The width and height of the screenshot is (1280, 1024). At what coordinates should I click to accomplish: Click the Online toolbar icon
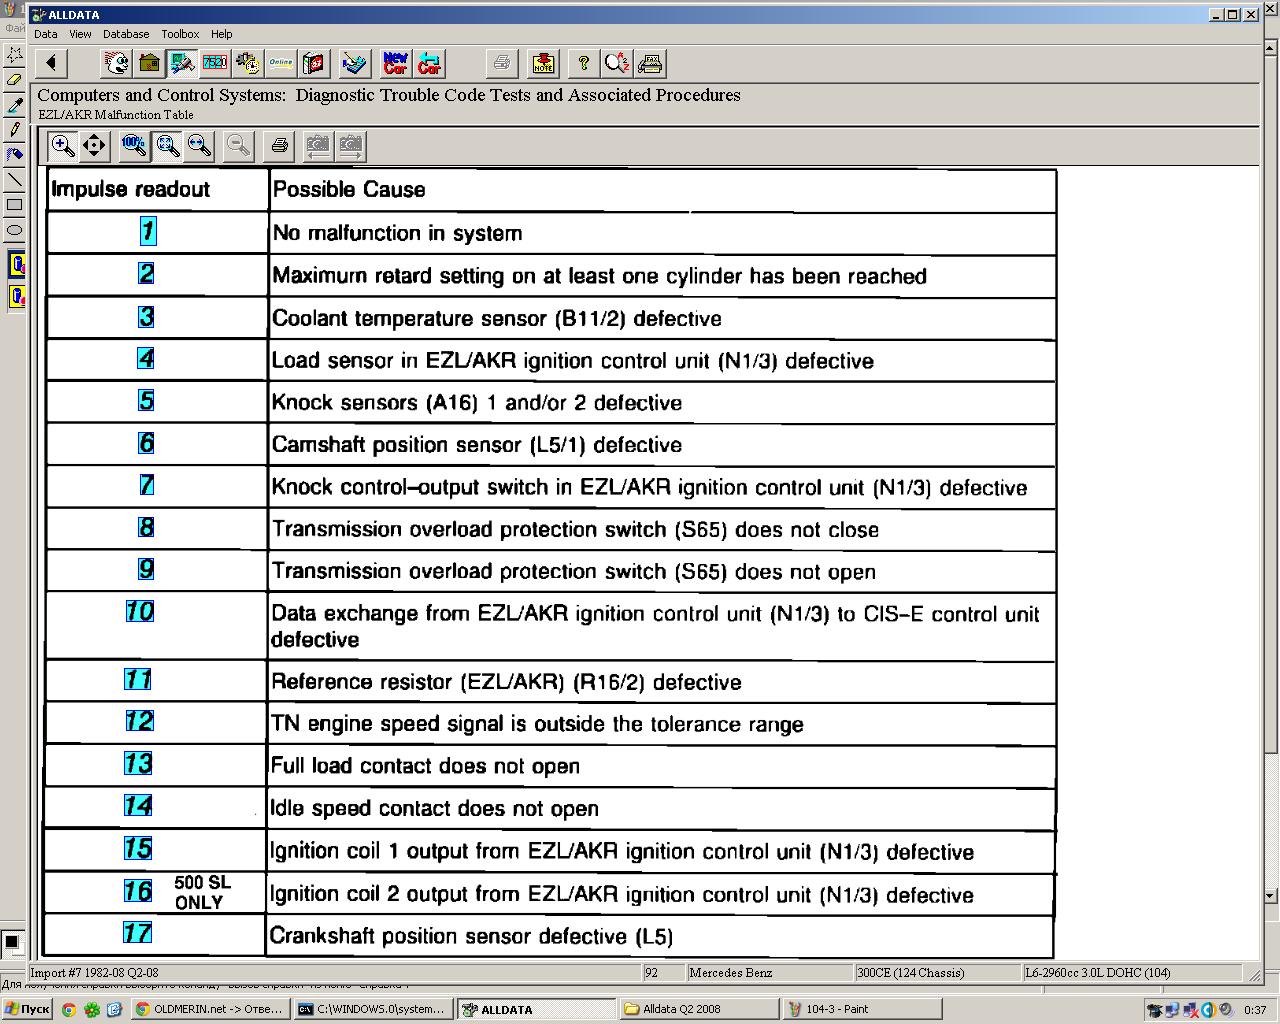[280, 64]
